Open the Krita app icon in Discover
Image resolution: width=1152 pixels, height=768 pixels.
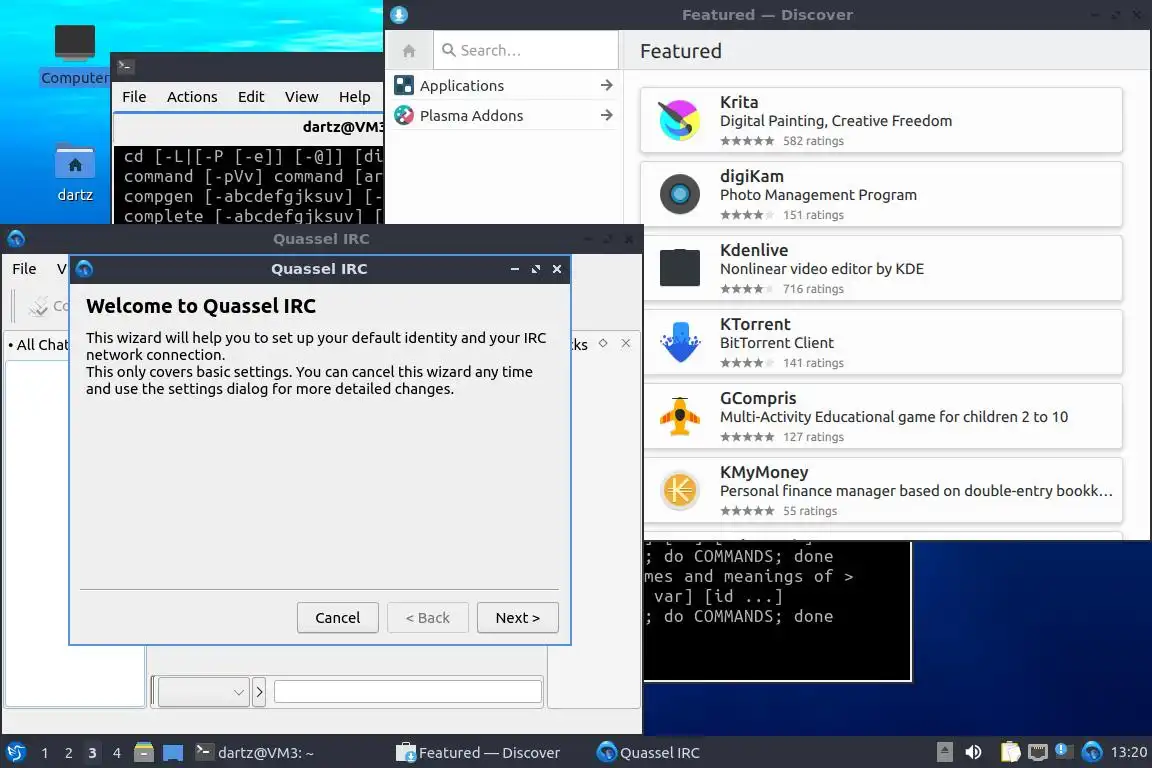pyautogui.click(x=680, y=120)
